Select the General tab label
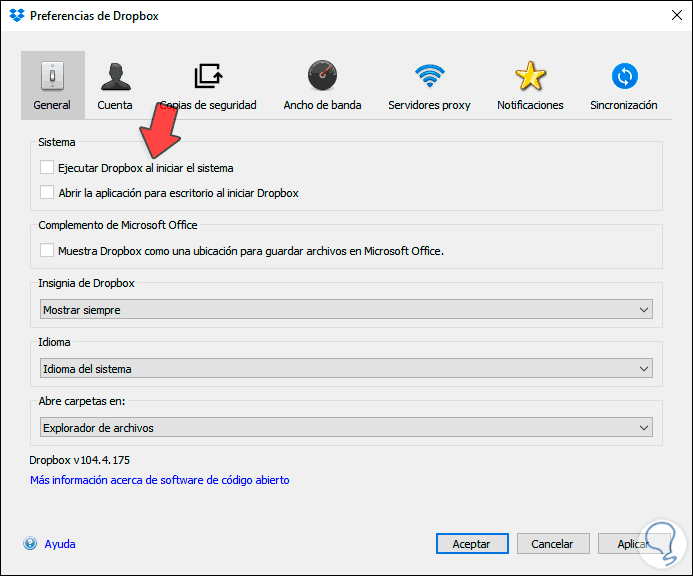 52,105
